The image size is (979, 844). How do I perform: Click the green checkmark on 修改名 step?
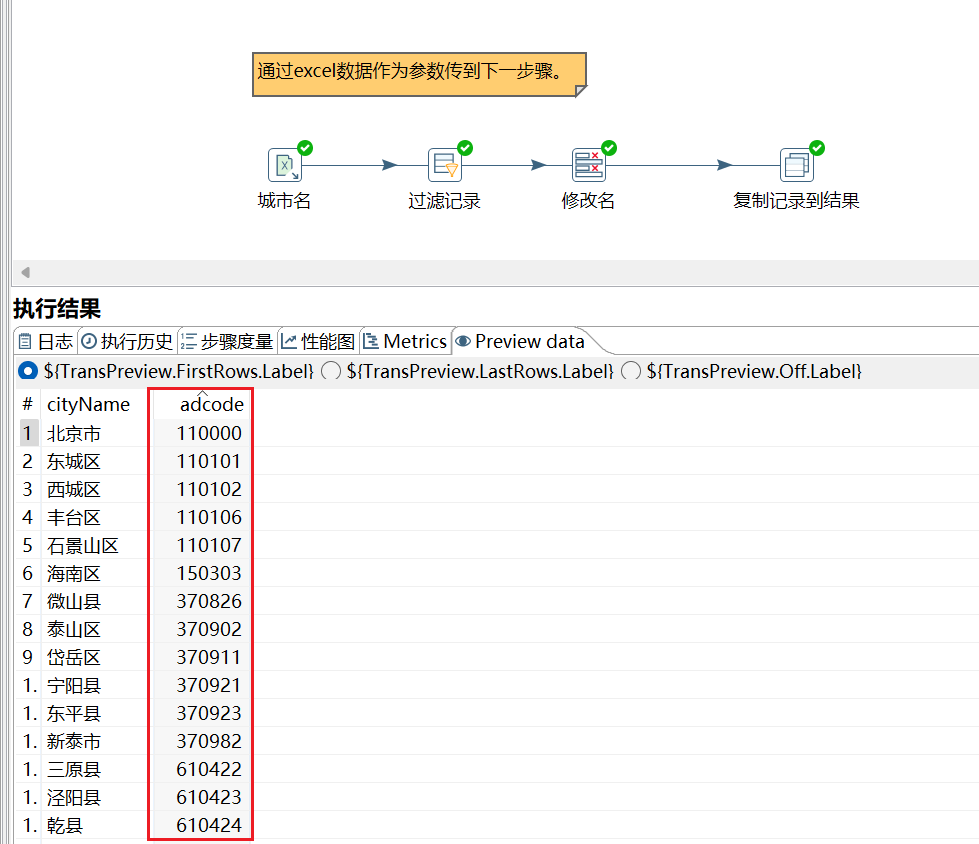point(609,148)
